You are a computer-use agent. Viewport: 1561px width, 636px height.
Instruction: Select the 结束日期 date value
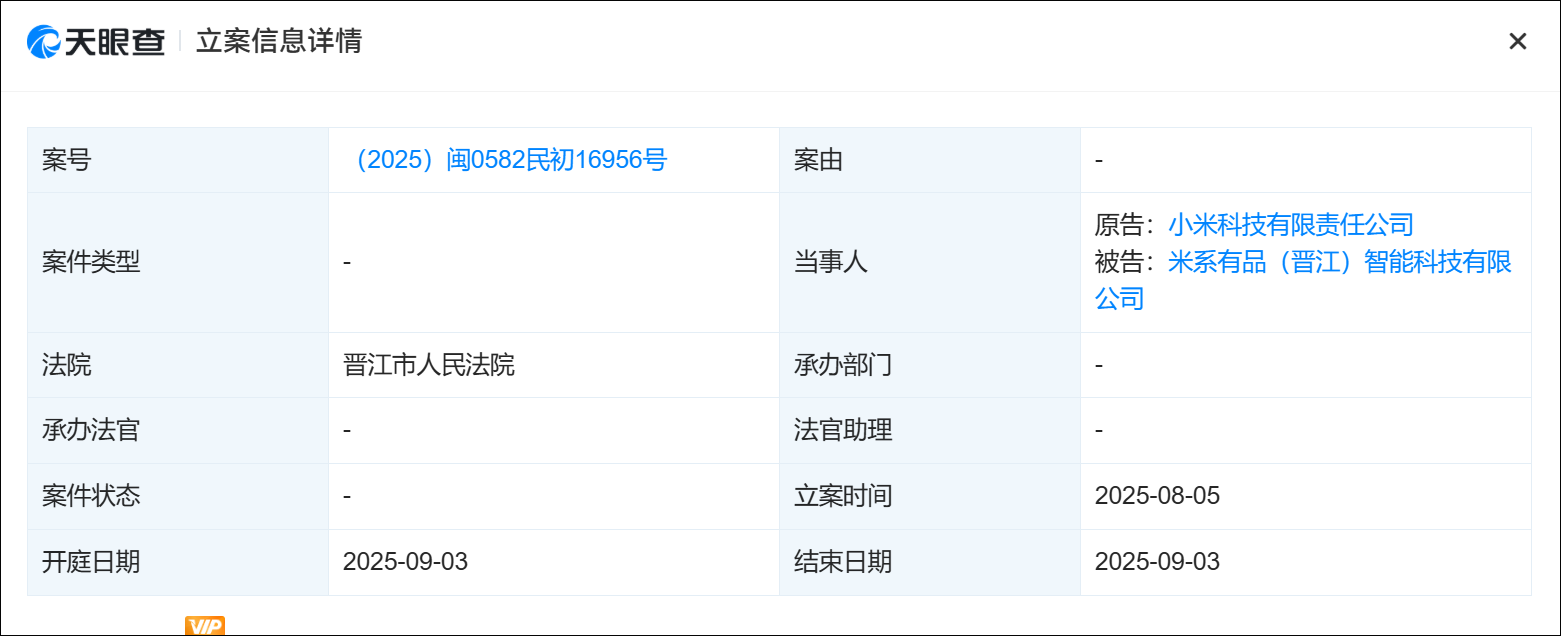pyautogui.click(x=1157, y=562)
